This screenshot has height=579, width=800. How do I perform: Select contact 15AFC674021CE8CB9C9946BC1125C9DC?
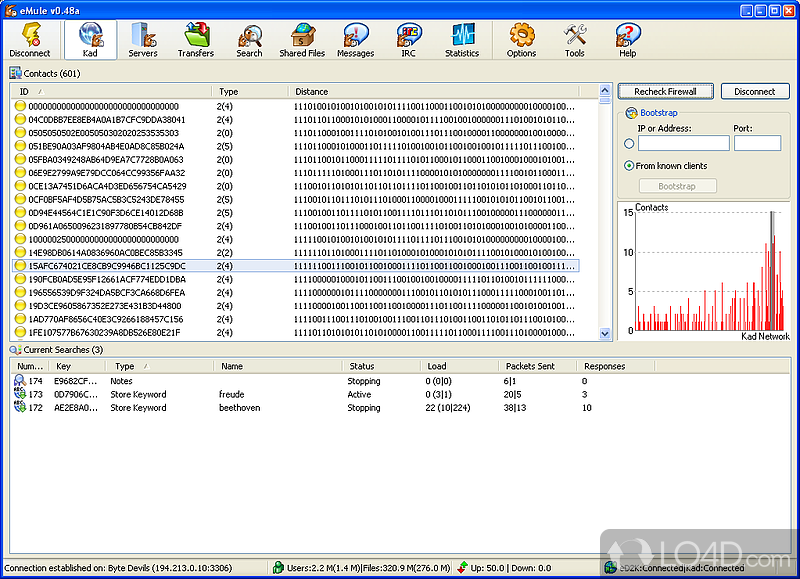click(295, 265)
